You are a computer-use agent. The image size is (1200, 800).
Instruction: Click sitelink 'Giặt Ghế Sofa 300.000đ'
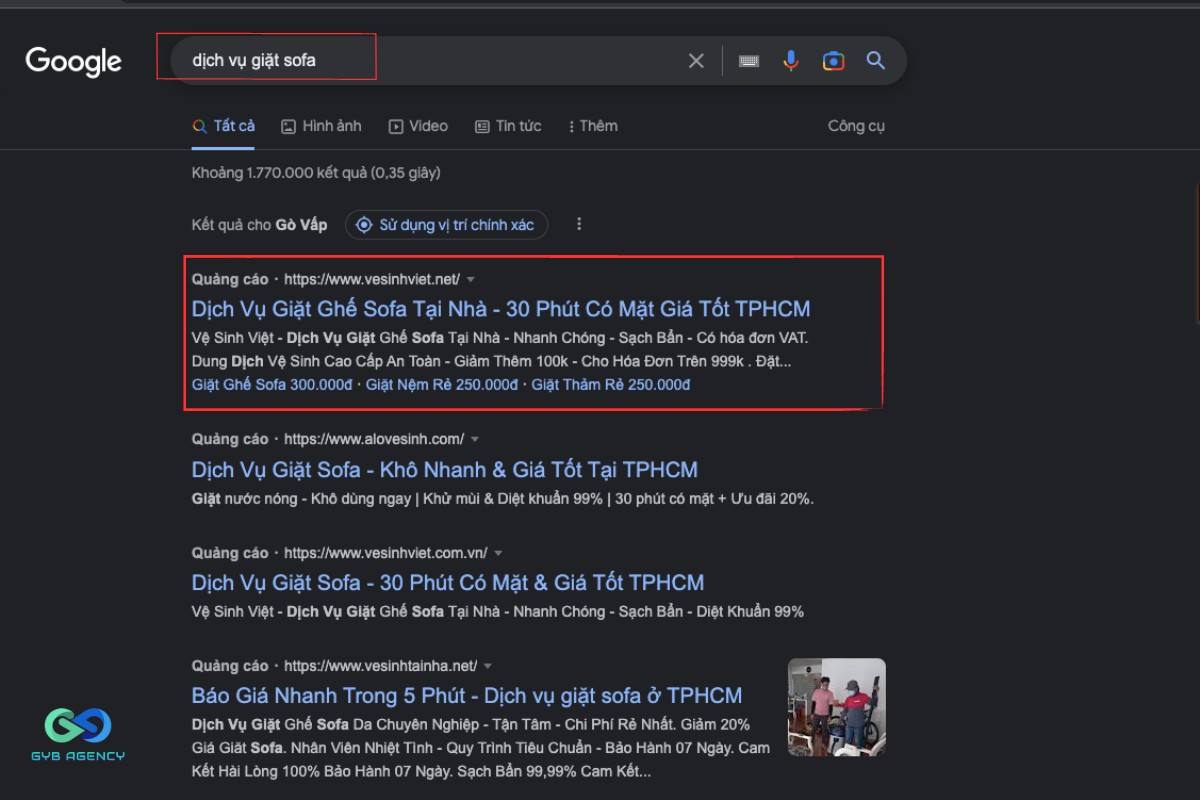point(272,385)
